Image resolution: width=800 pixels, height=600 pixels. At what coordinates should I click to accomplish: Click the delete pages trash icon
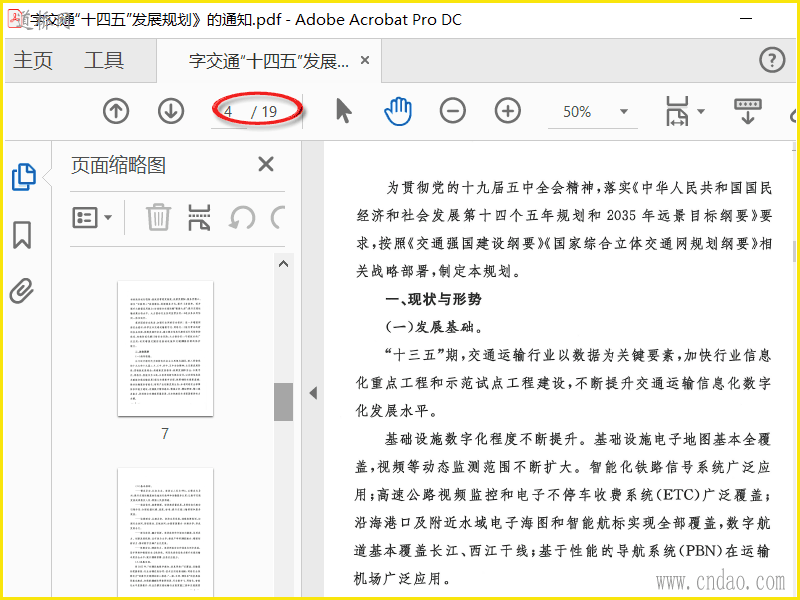pos(158,217)
